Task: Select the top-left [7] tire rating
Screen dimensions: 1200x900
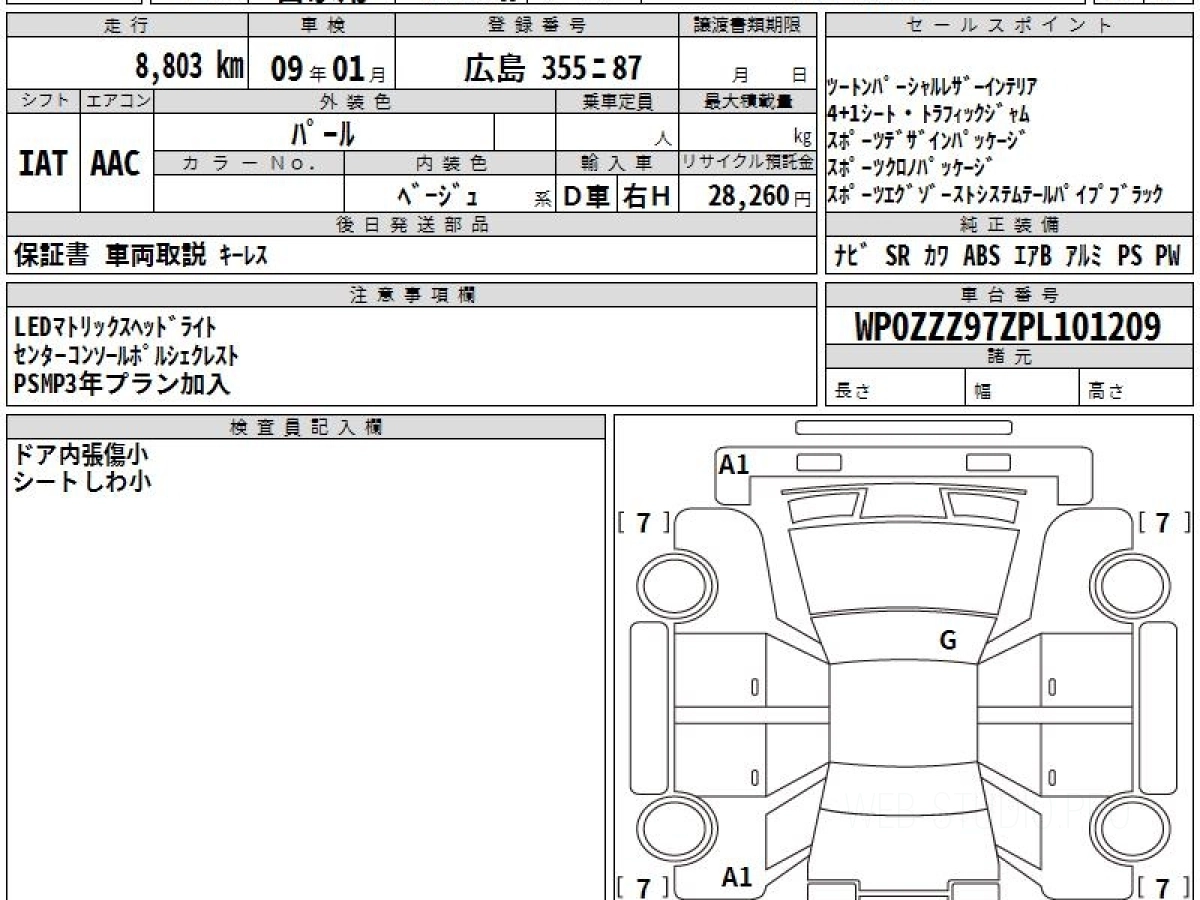Action: click(x=644, y=522)
